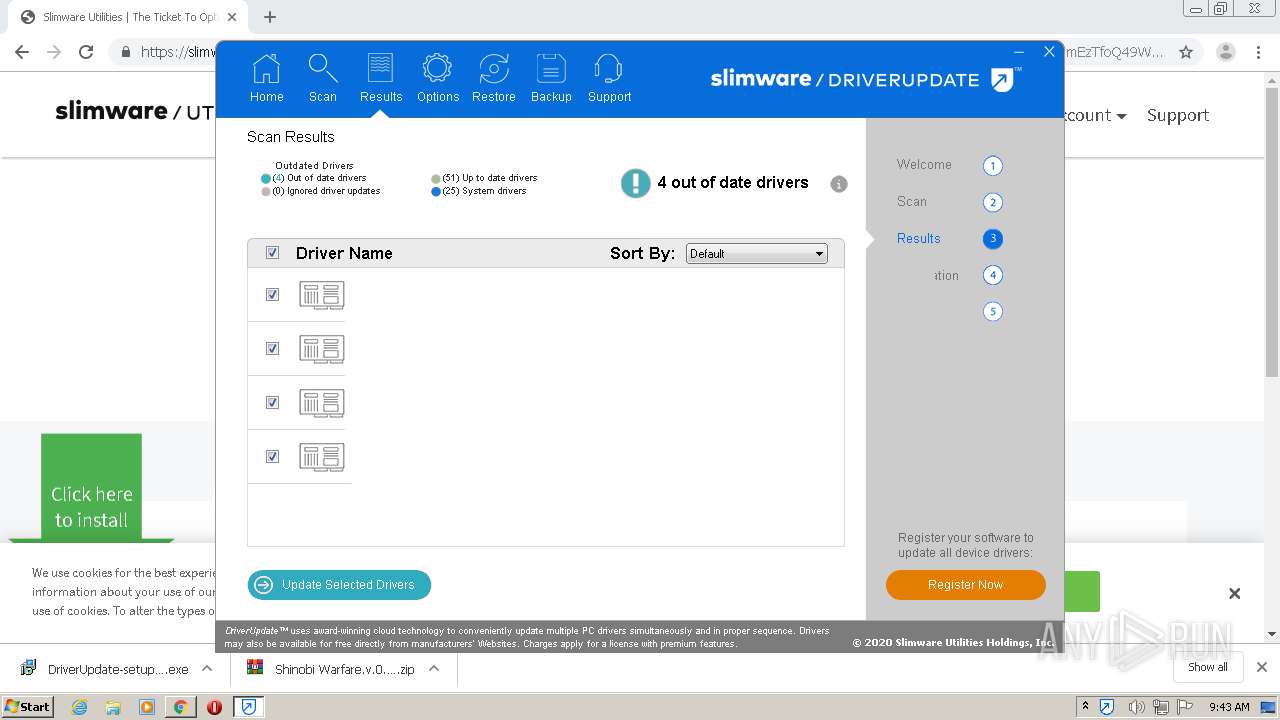Select wizard step 3 Results

pos(992,239)
